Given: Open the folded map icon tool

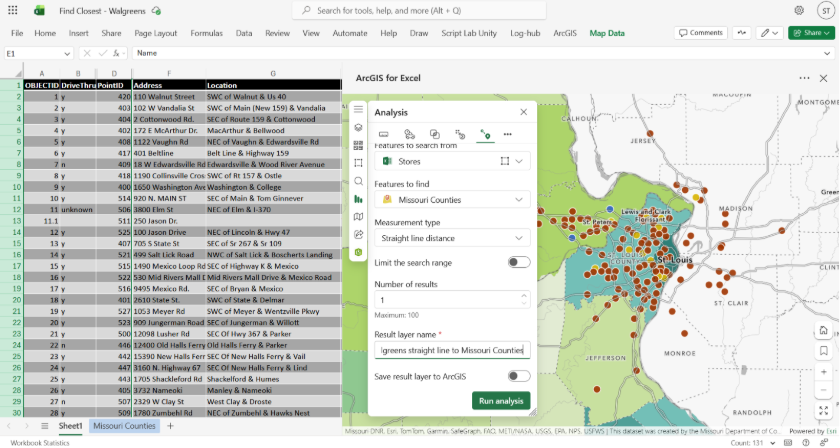Looking at the screenshot, I should 358,216.
